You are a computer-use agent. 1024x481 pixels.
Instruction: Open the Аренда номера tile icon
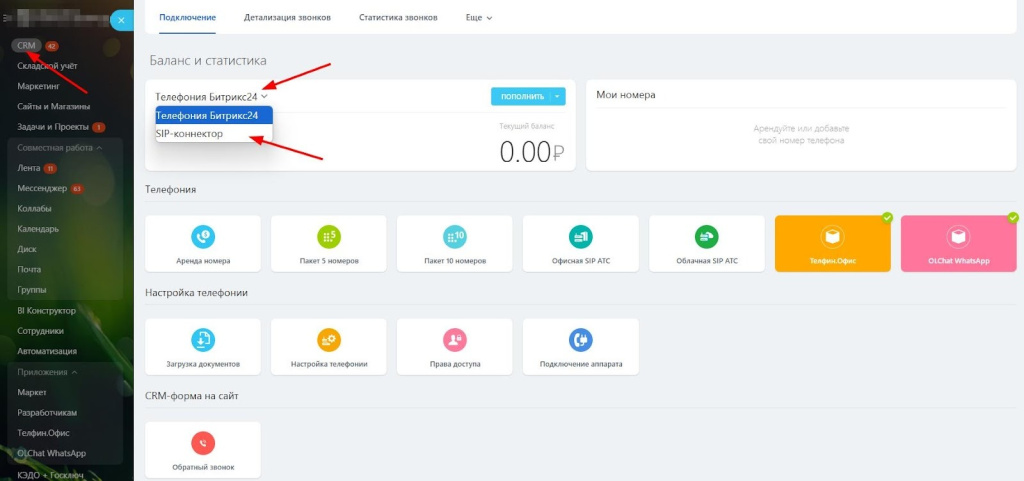pyautogui.click(x=203, y=236)
